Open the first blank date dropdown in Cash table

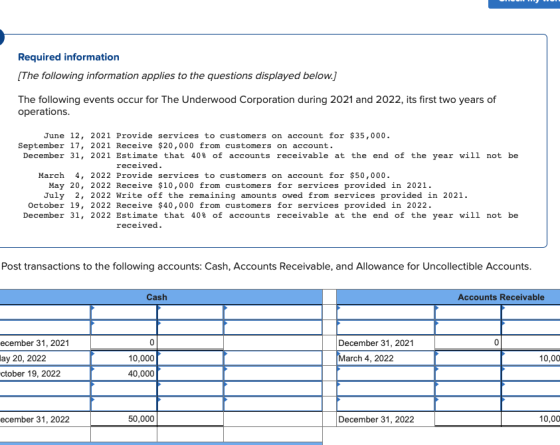(x=45, y=312)
